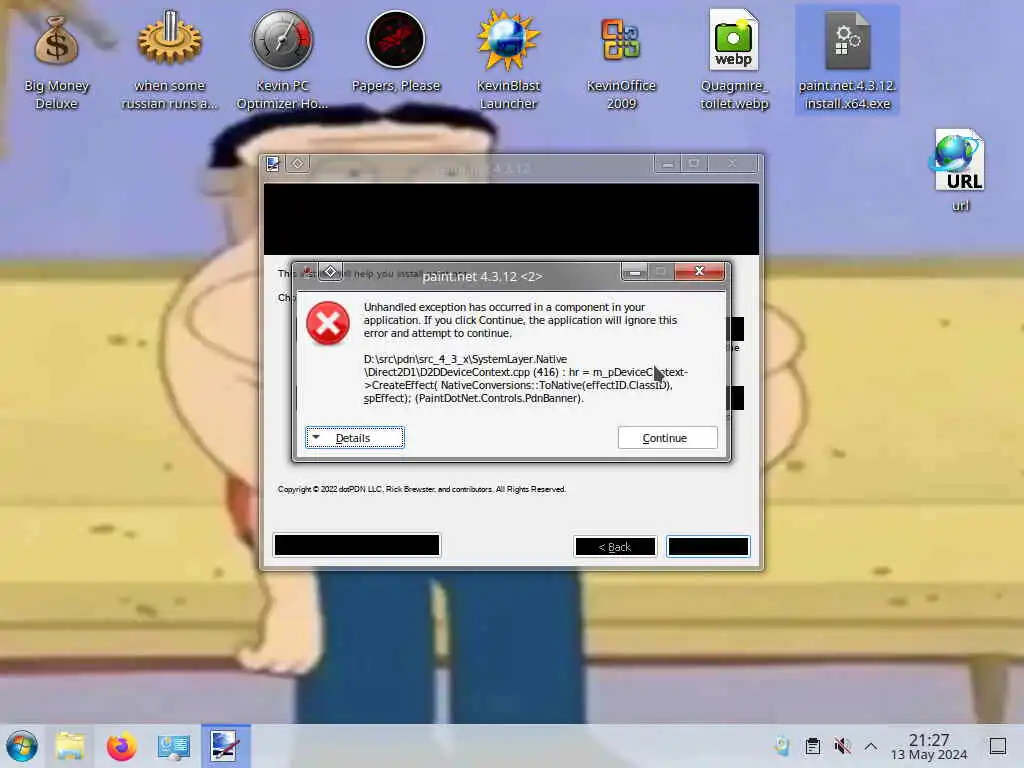Image resolution: width=1024 pixels, height=768 pixels.
Task: Minimize the paint.net <2> error dialog
Action: pyautogui.click(x=634, y=271)
